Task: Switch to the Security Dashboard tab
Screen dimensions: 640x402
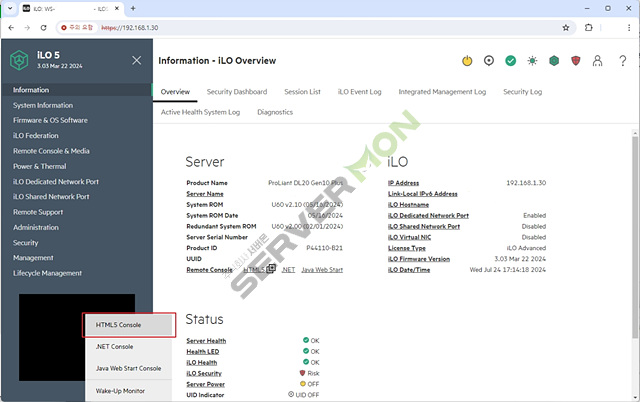Action: point(237,92)
